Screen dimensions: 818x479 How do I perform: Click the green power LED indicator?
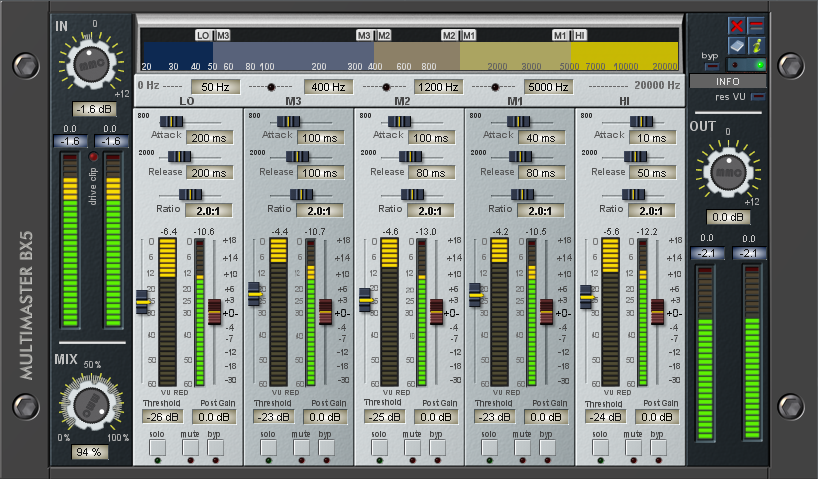point(761,65)
